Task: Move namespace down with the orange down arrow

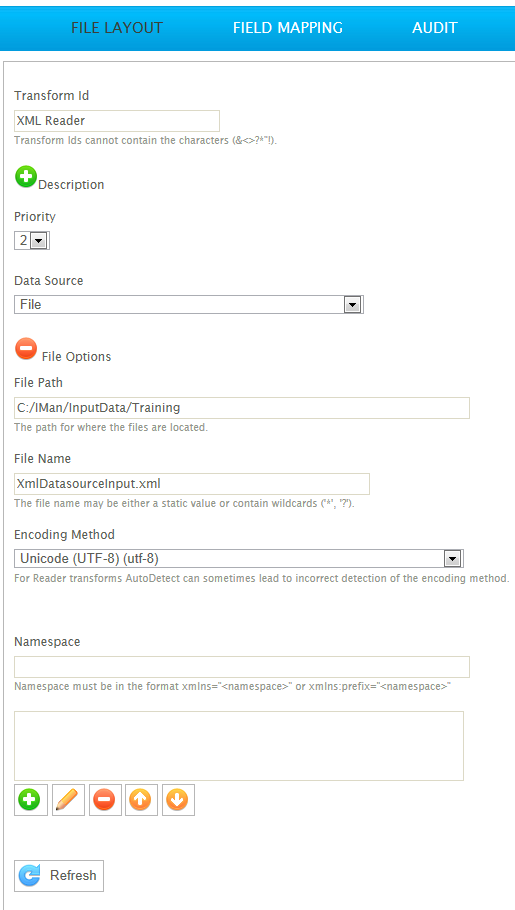Action: 178,800
